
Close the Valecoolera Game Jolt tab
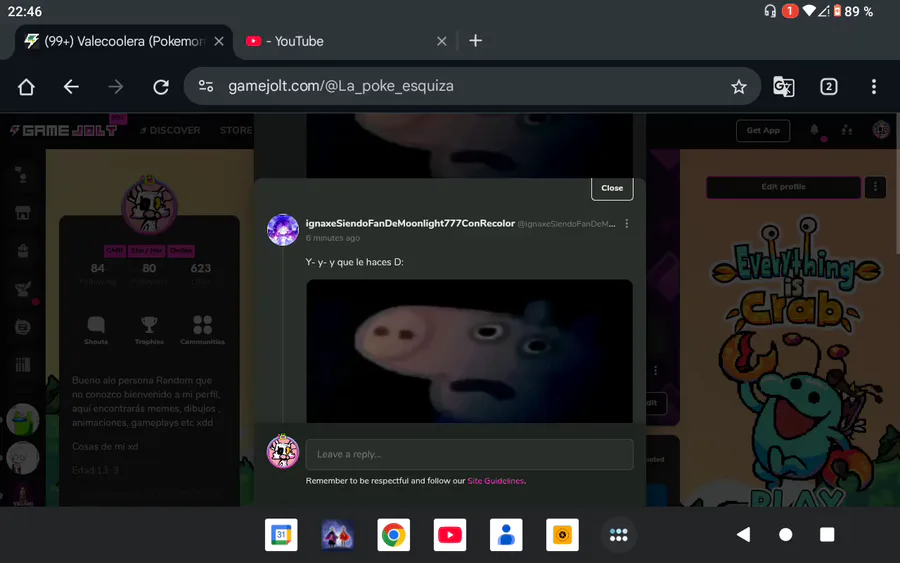219,41
